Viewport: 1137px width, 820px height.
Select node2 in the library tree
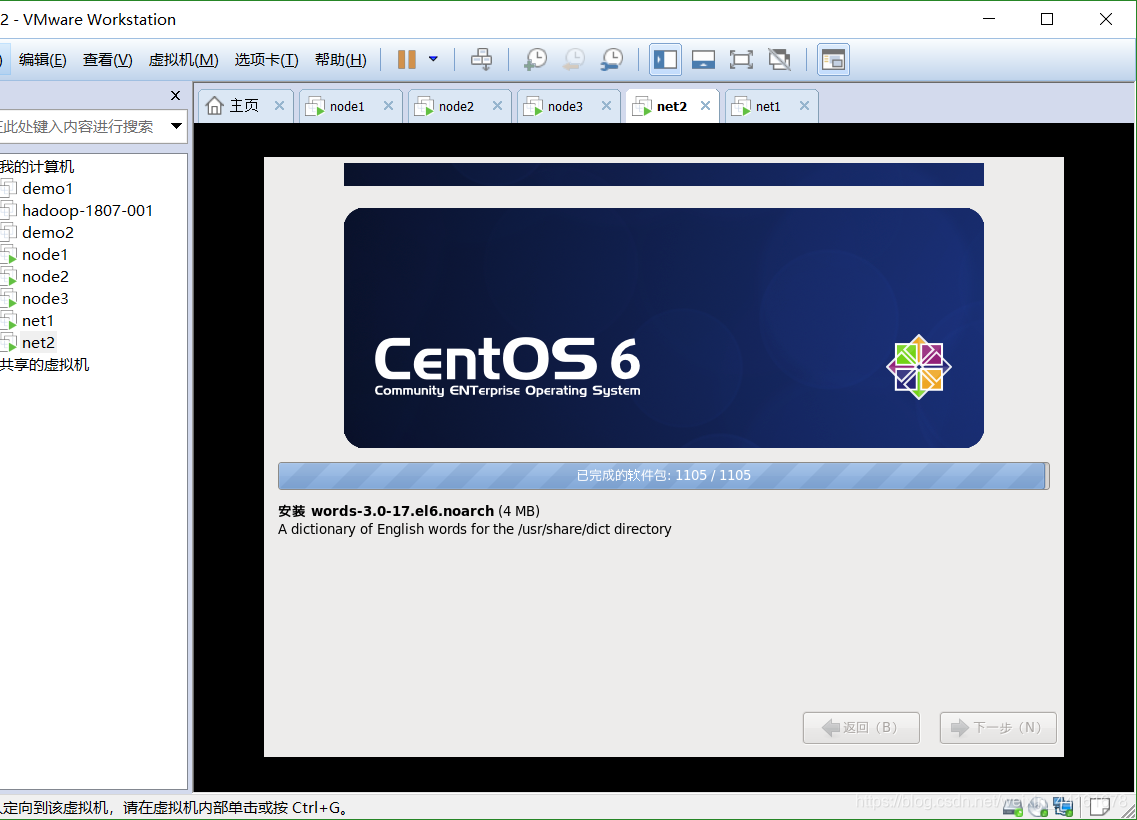pos(45,277)
